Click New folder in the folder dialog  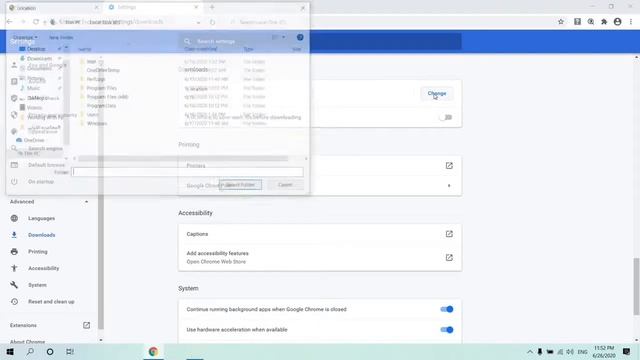[61, 38]
